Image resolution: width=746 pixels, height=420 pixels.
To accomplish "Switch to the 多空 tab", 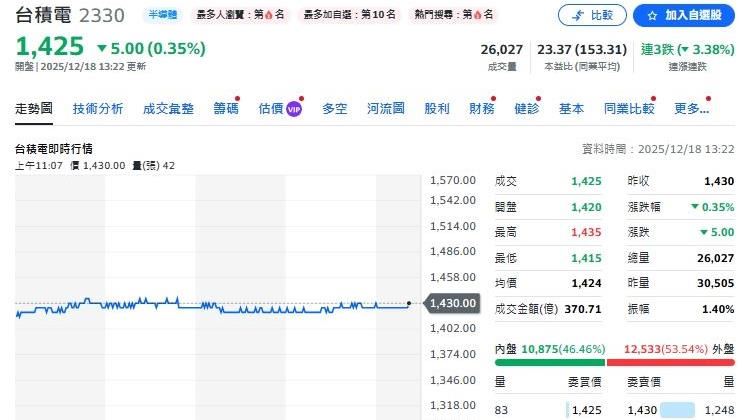I will click(x=334, y=108).
